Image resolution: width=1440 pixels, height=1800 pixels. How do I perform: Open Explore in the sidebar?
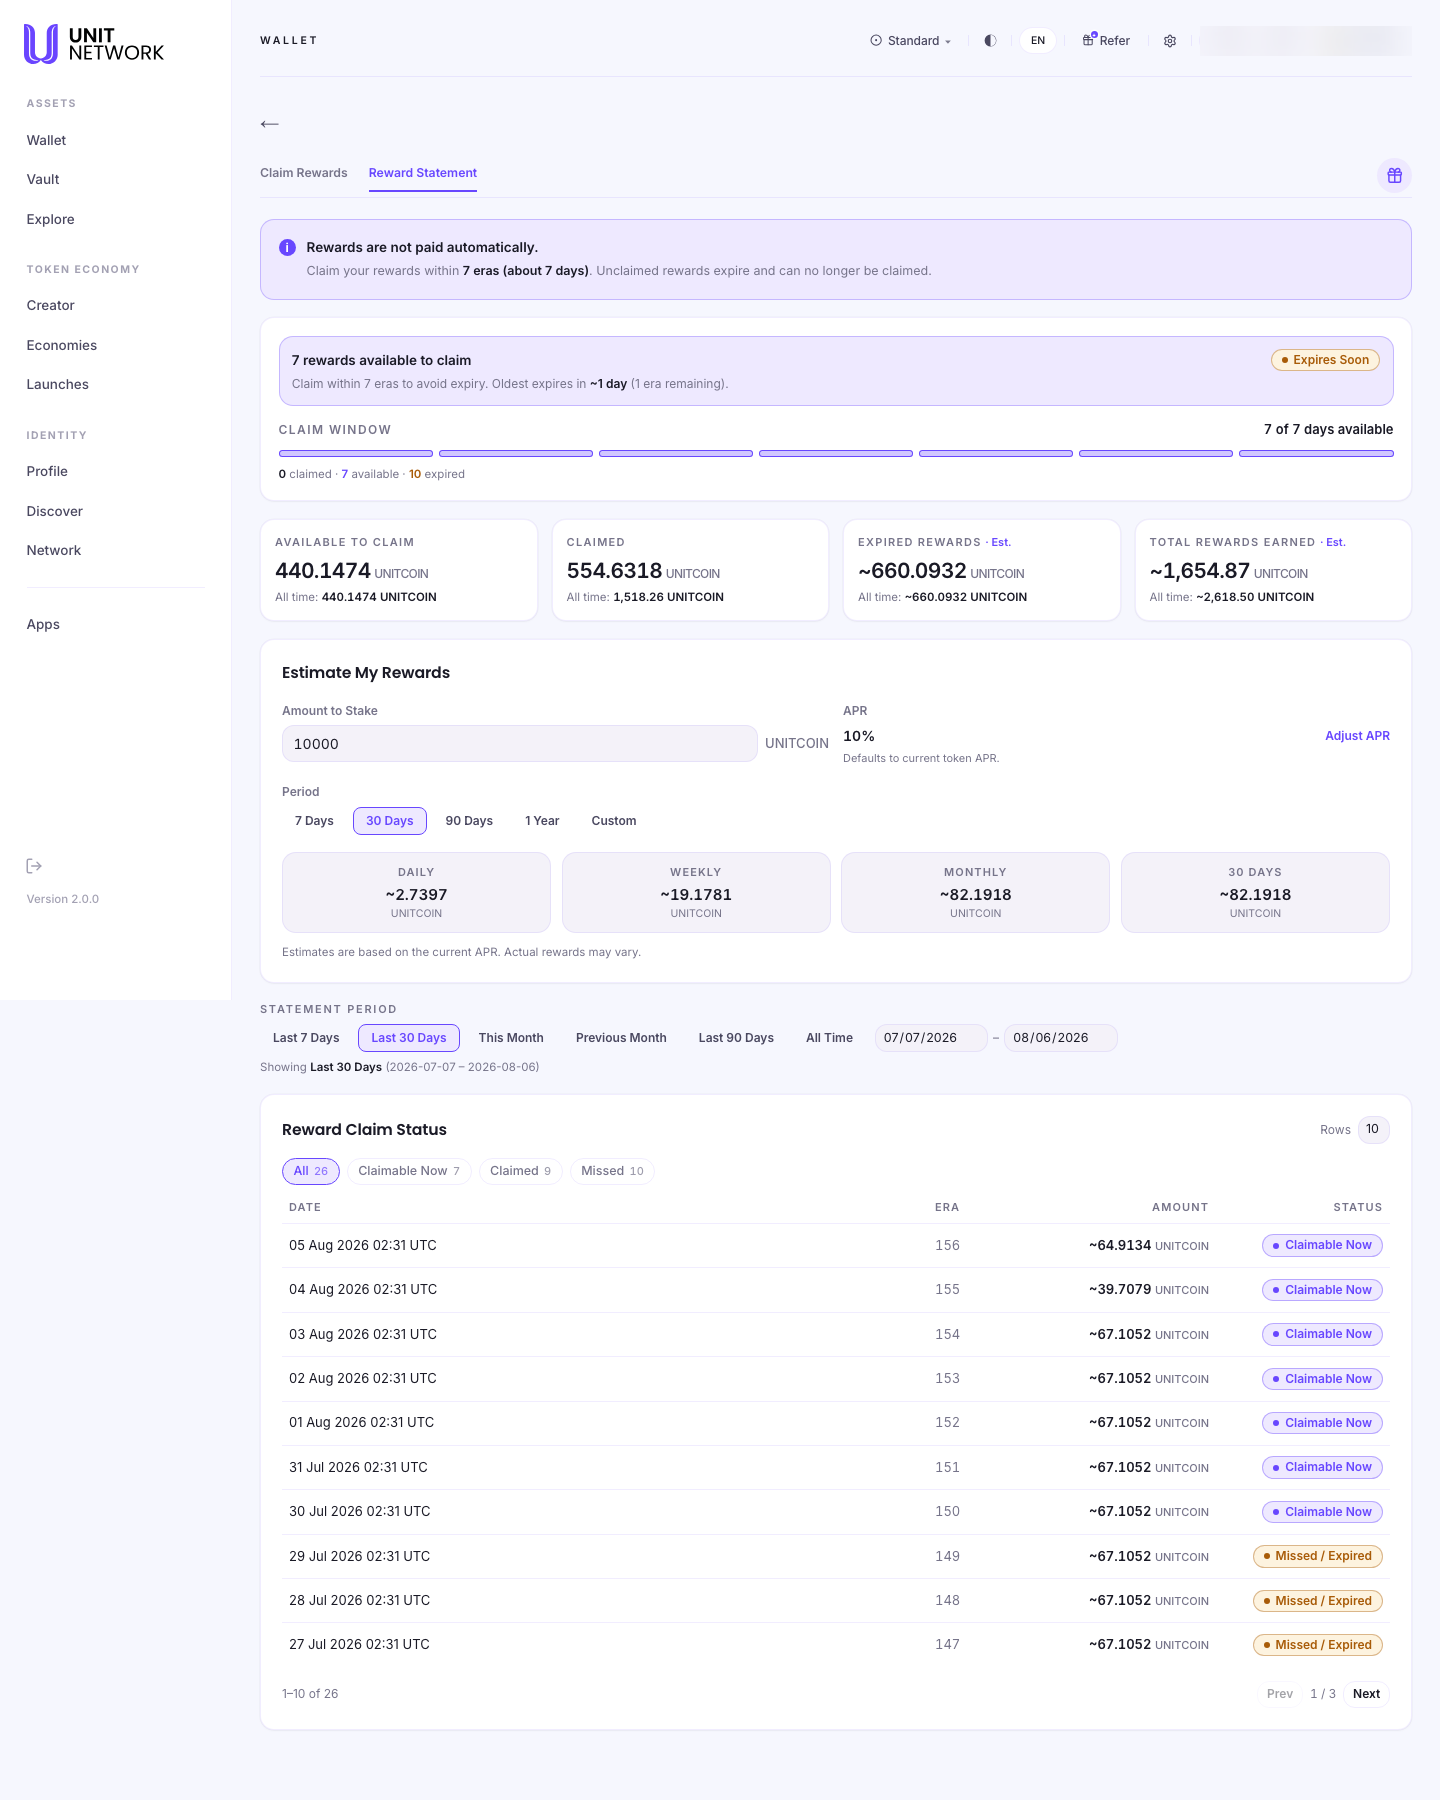coord(50,220)
